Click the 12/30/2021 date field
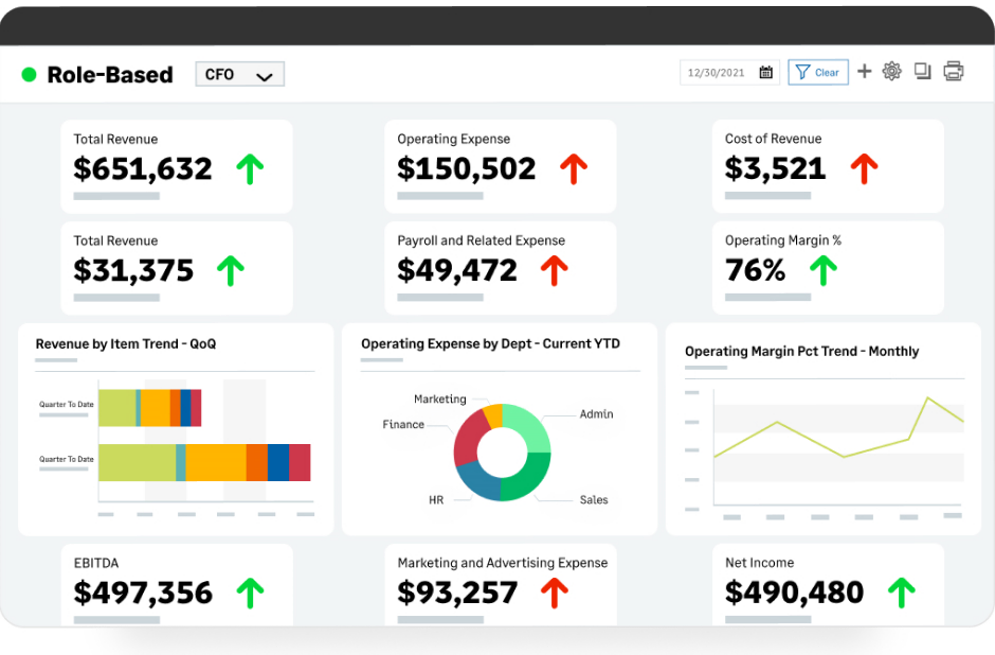The width and height of the screenshot is (995, 655). pyautogui.click(x=720, y=72)
